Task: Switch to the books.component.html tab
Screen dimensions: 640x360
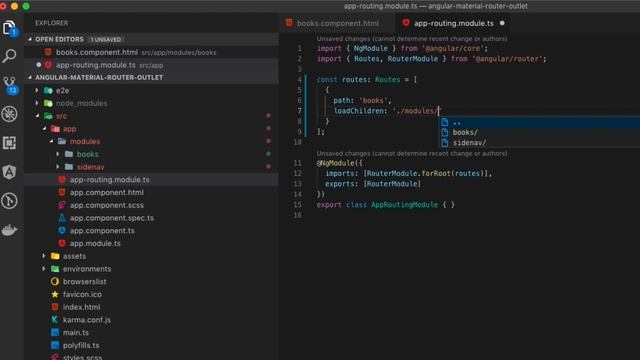Action: (x=338, y=23)
